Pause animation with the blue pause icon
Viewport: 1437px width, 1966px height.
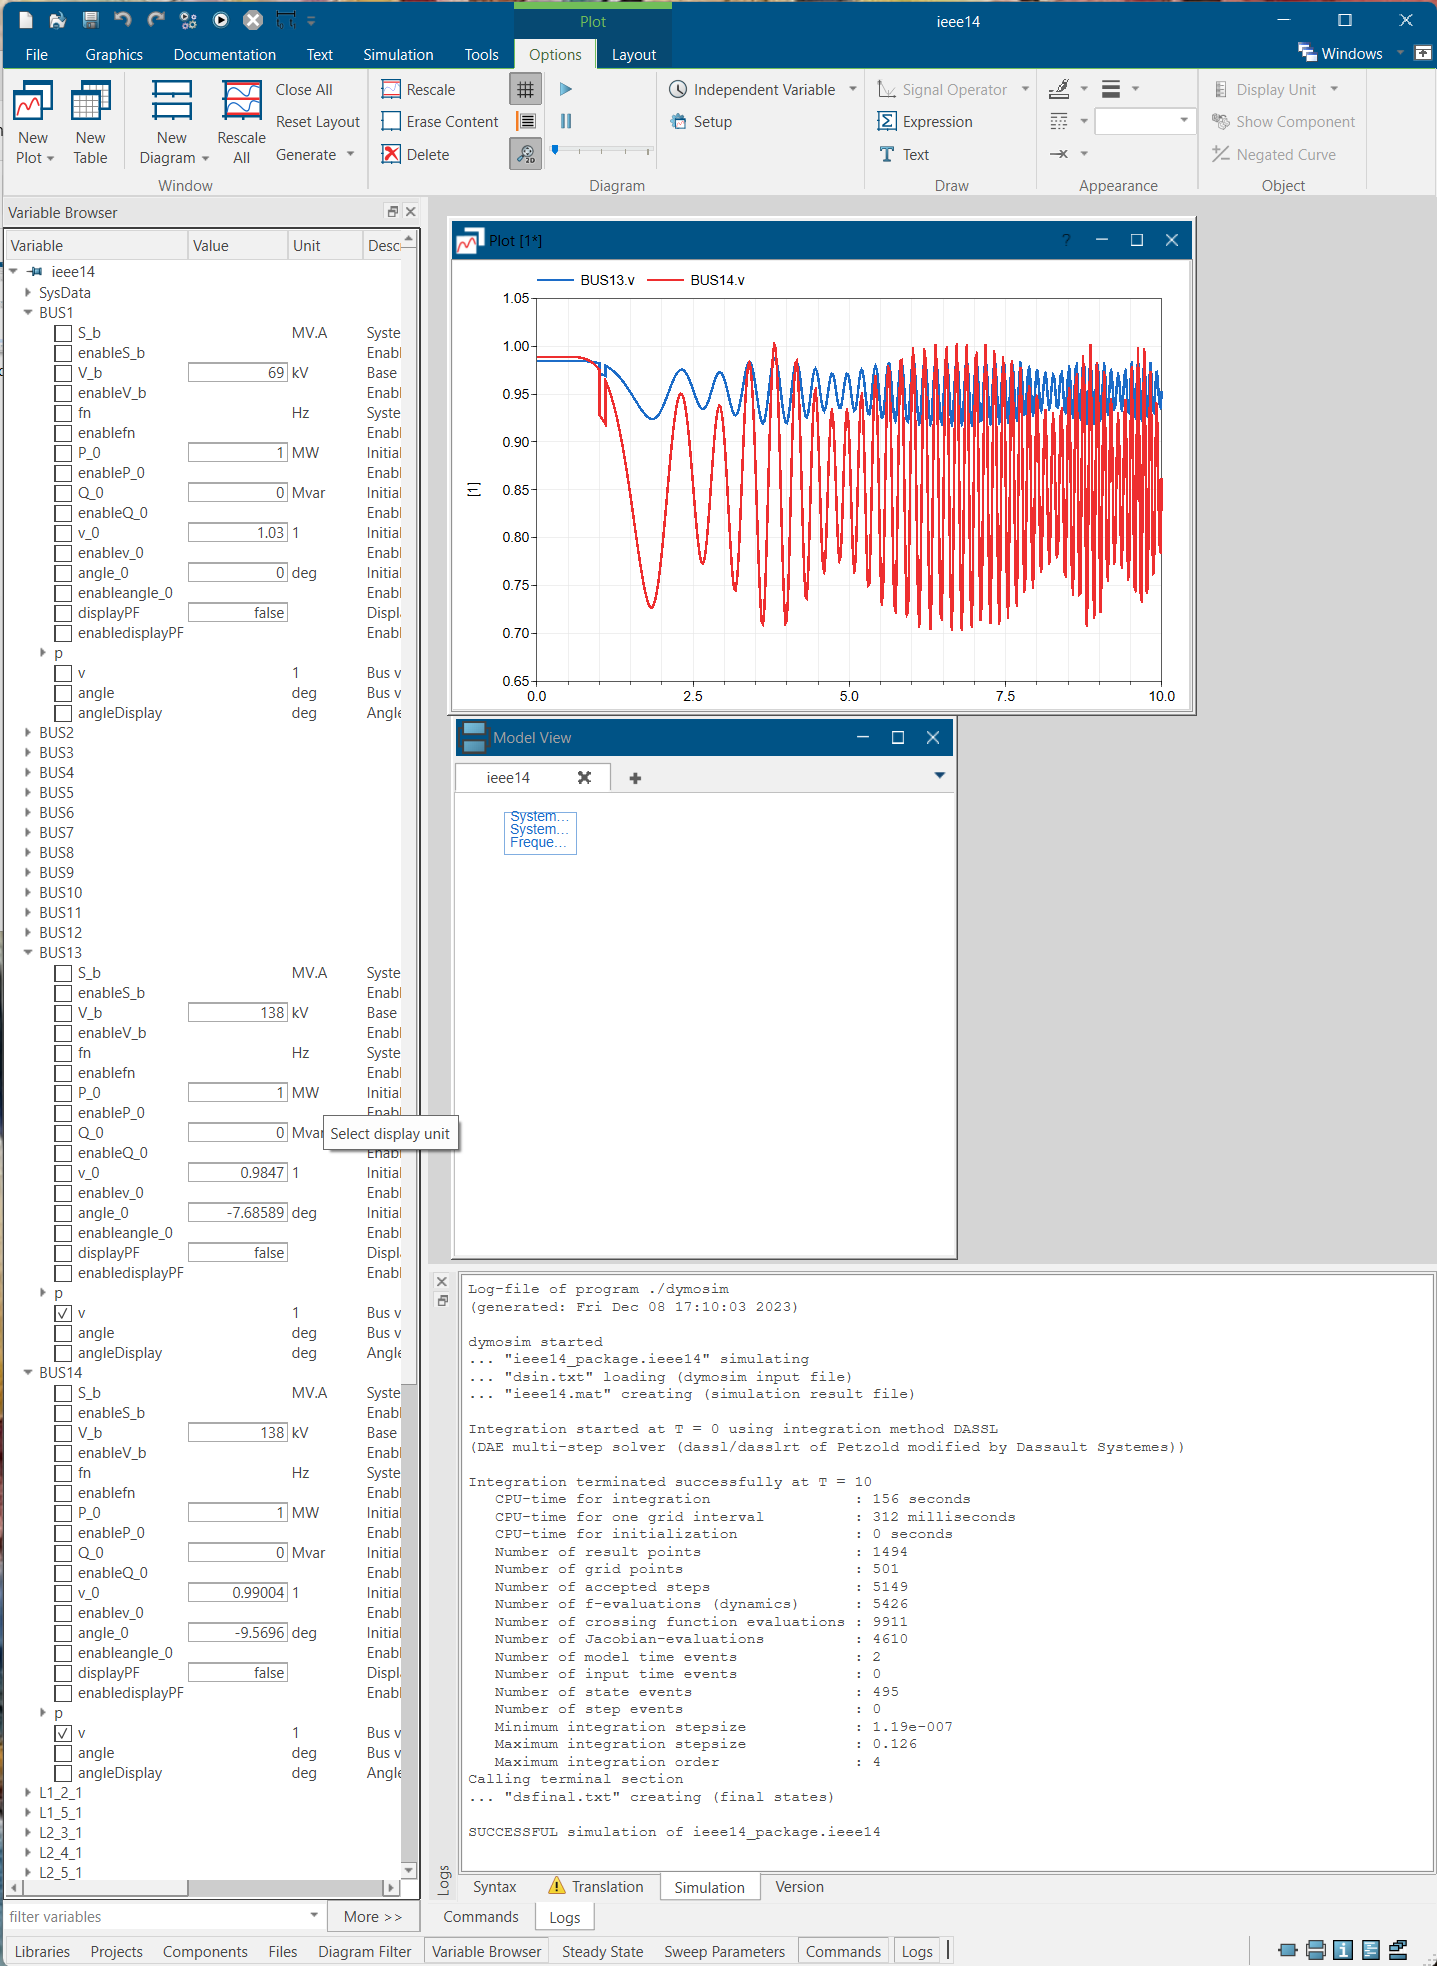(x=566, y=121)
